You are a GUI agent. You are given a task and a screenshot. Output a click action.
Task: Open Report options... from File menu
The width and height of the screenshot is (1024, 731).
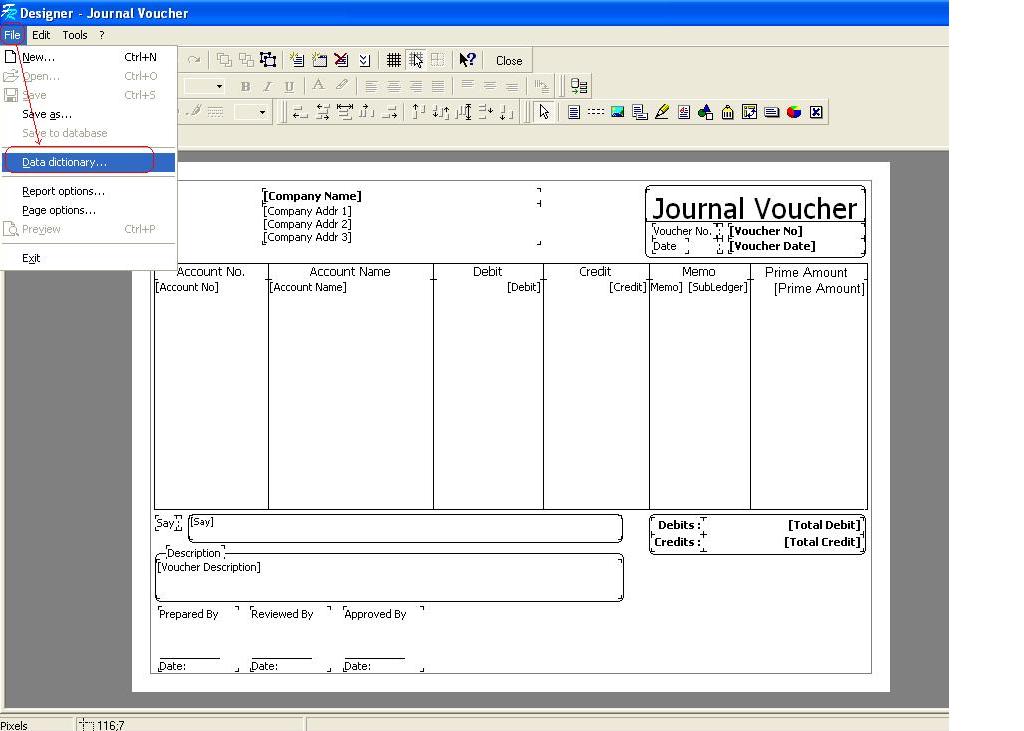click(89, 191)
